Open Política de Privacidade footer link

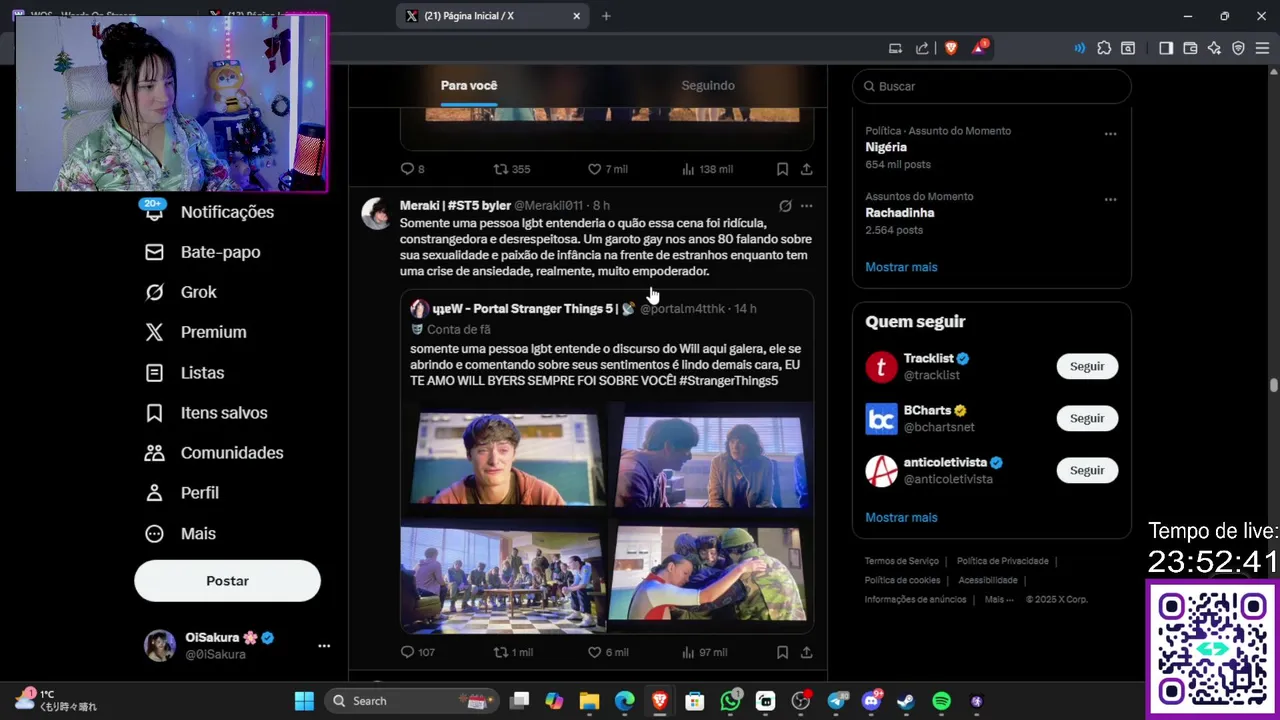(1002, 561)
